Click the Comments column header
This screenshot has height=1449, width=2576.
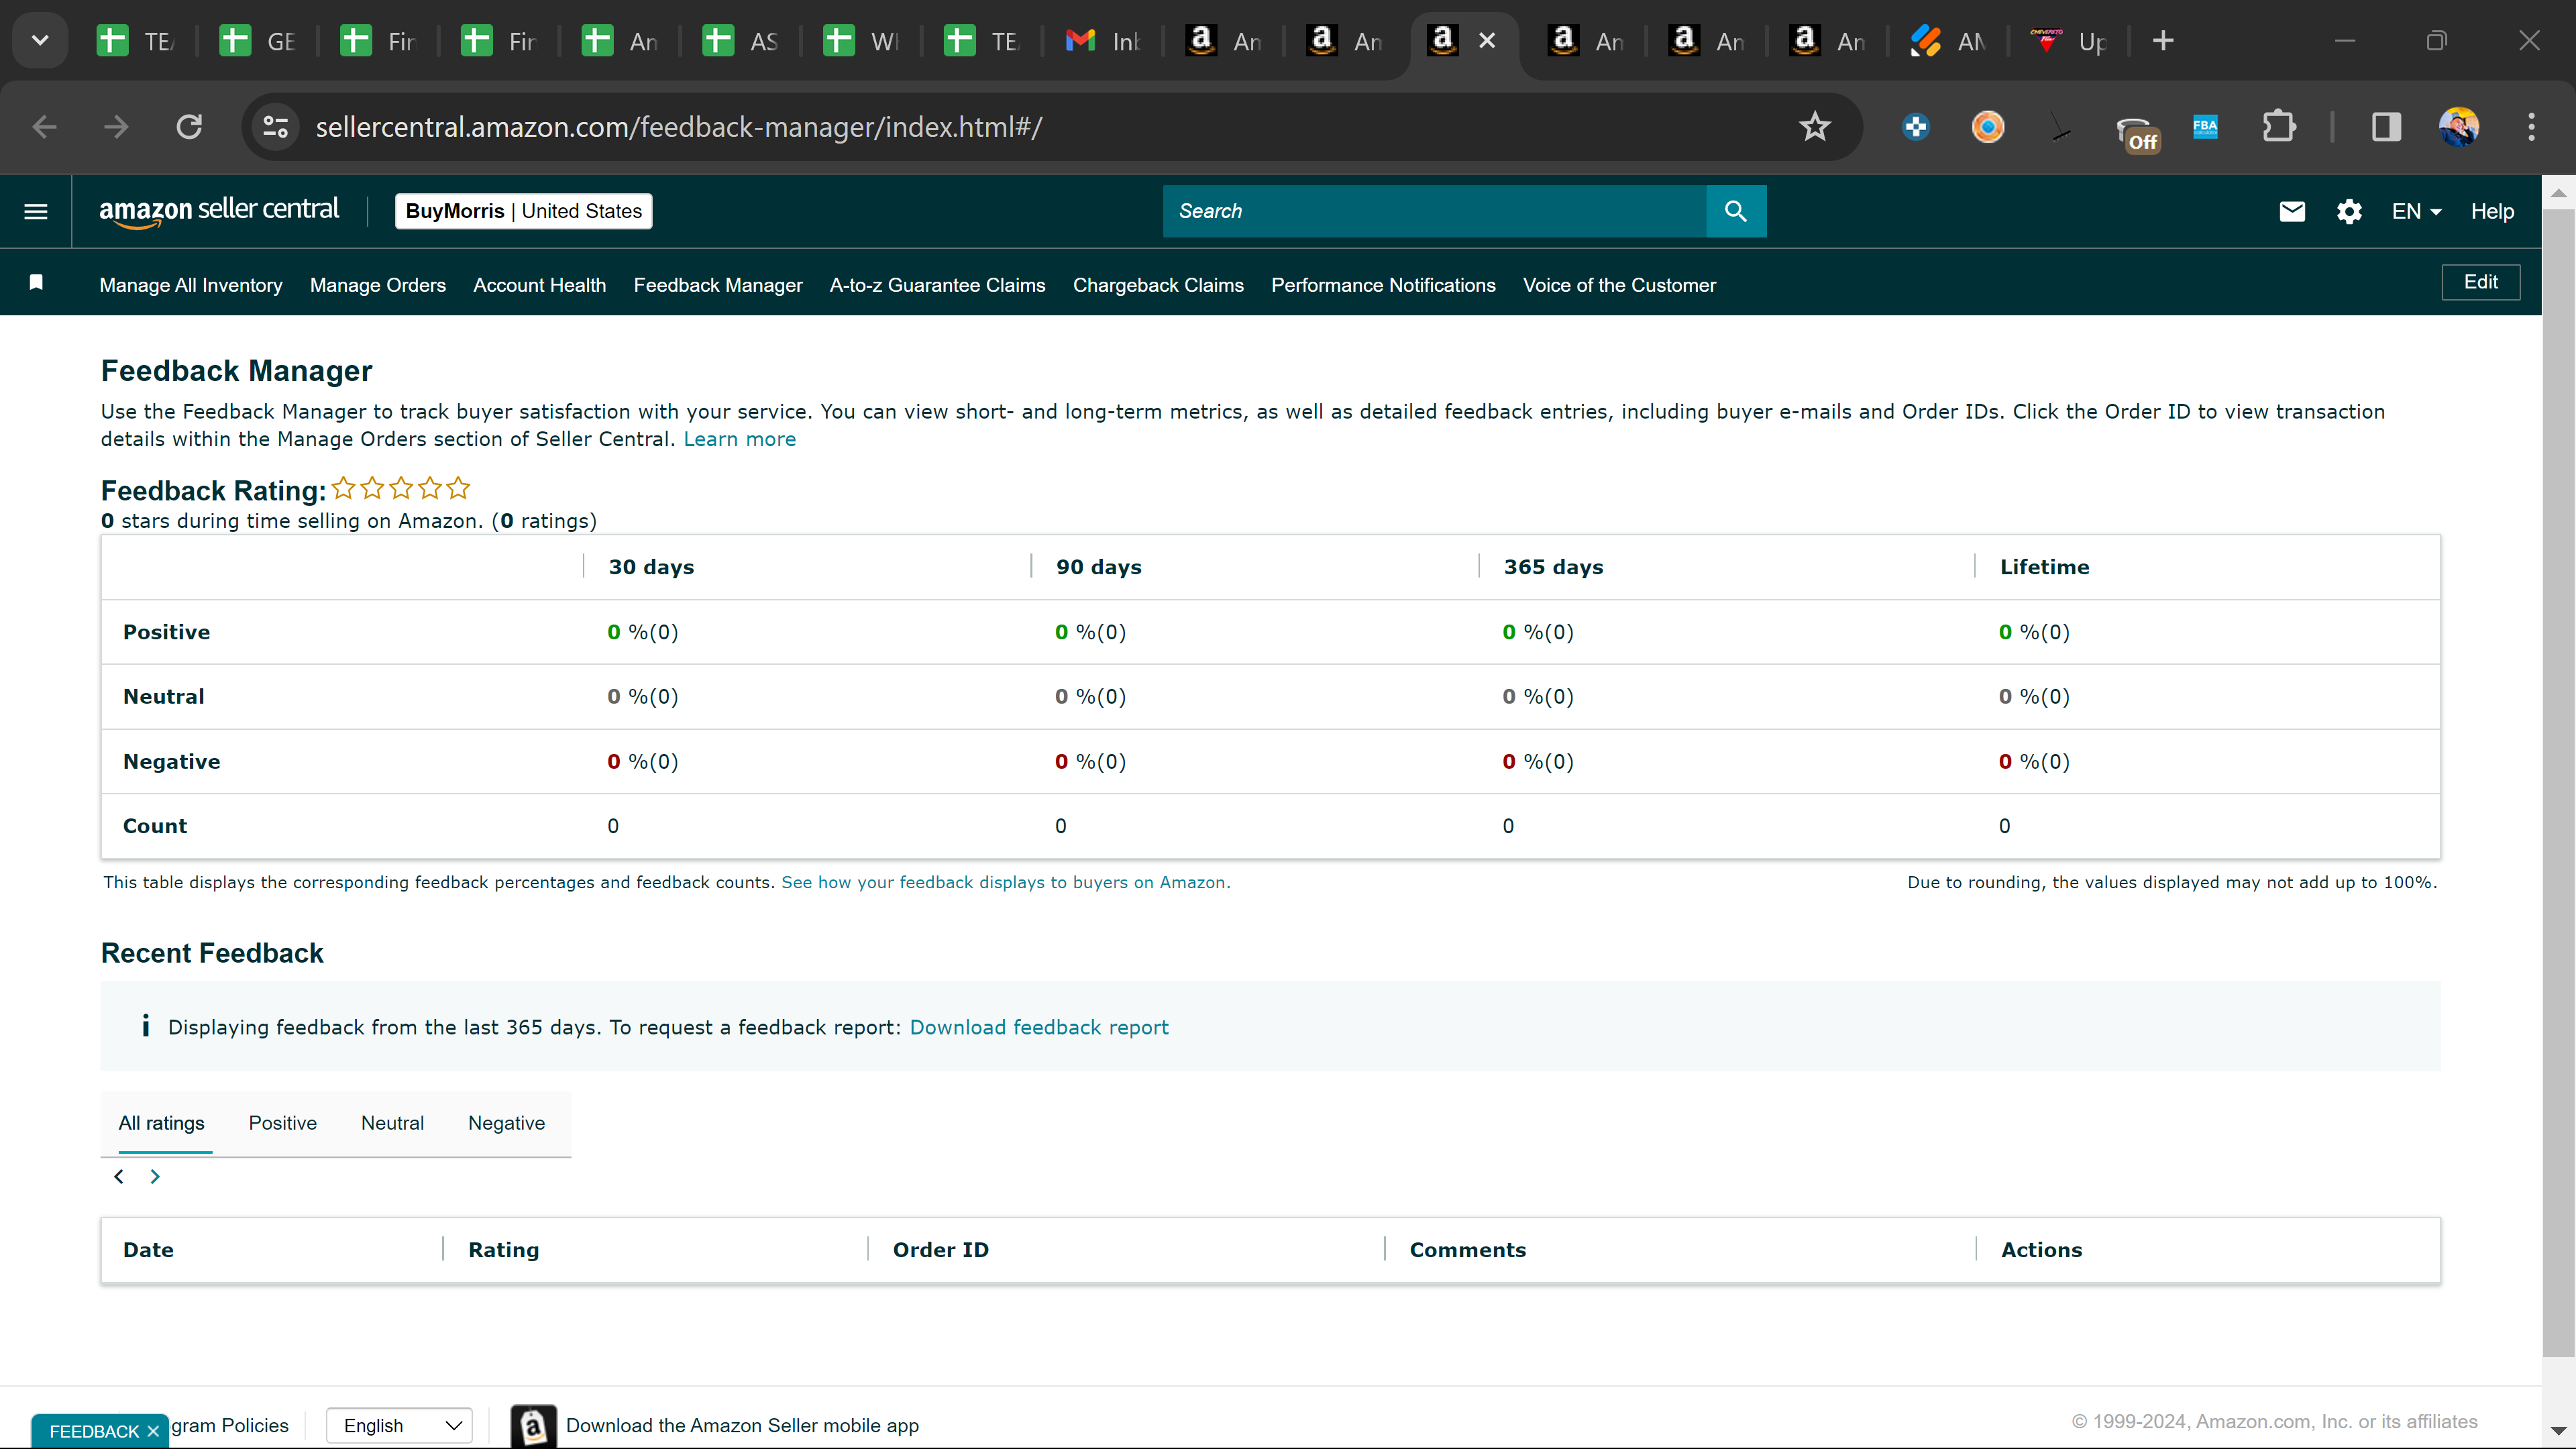pos(1467,1250)
